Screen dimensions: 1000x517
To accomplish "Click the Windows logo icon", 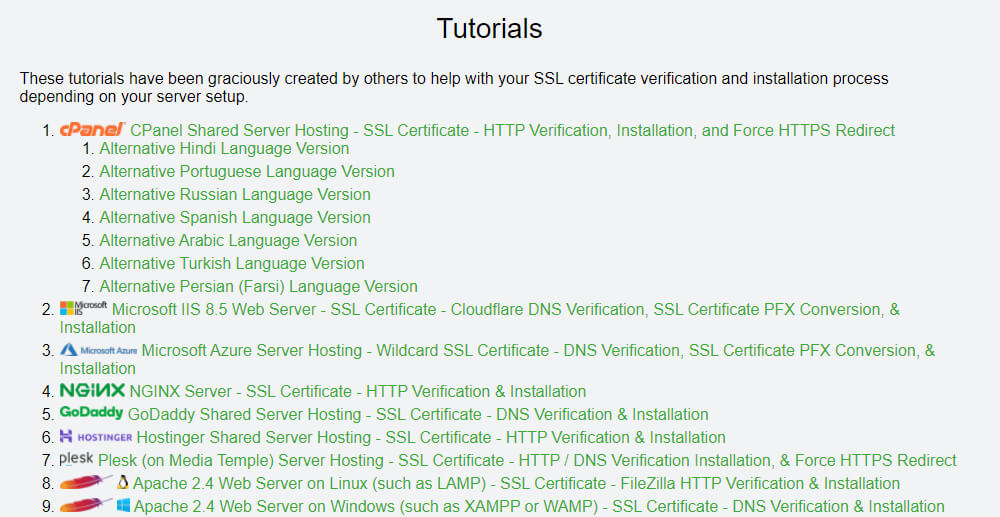I will coord(123,506).
